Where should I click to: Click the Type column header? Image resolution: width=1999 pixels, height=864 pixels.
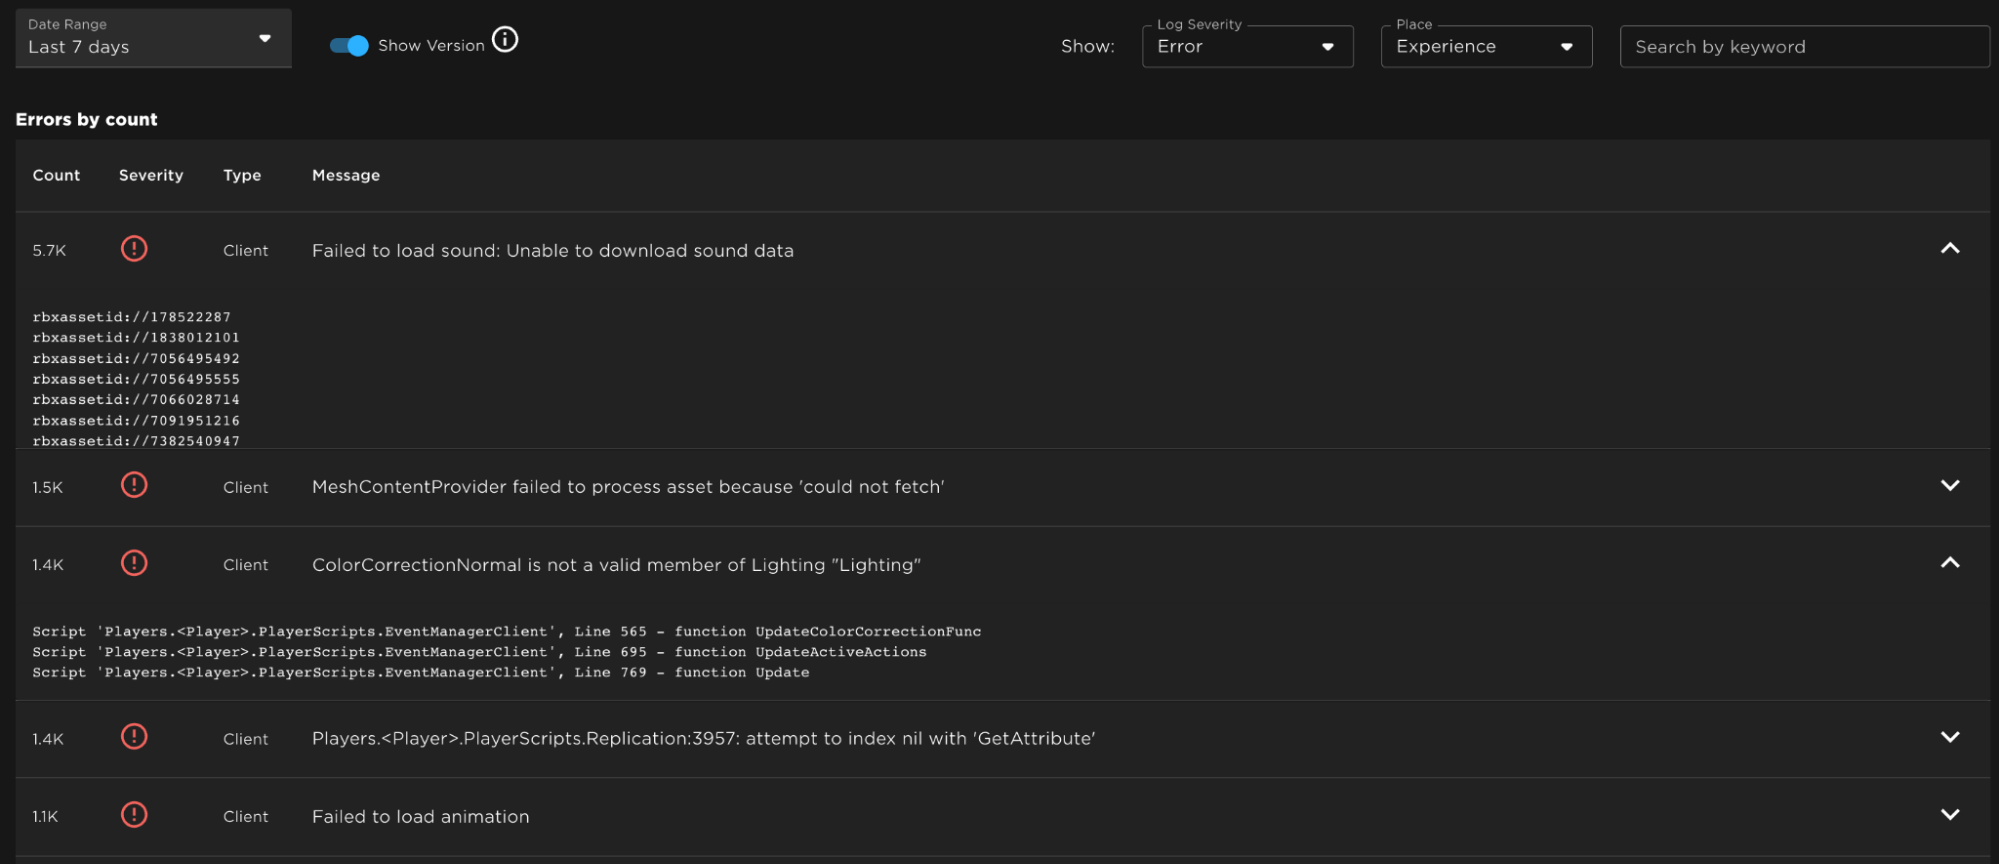coord(242,175)
